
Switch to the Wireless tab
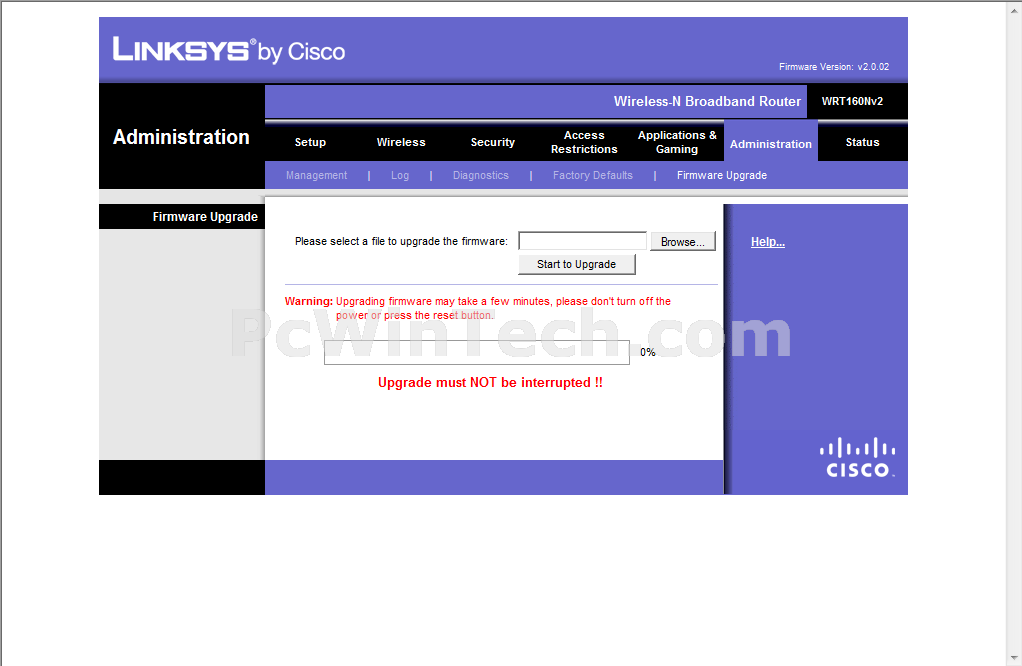[x=401, y=142]
